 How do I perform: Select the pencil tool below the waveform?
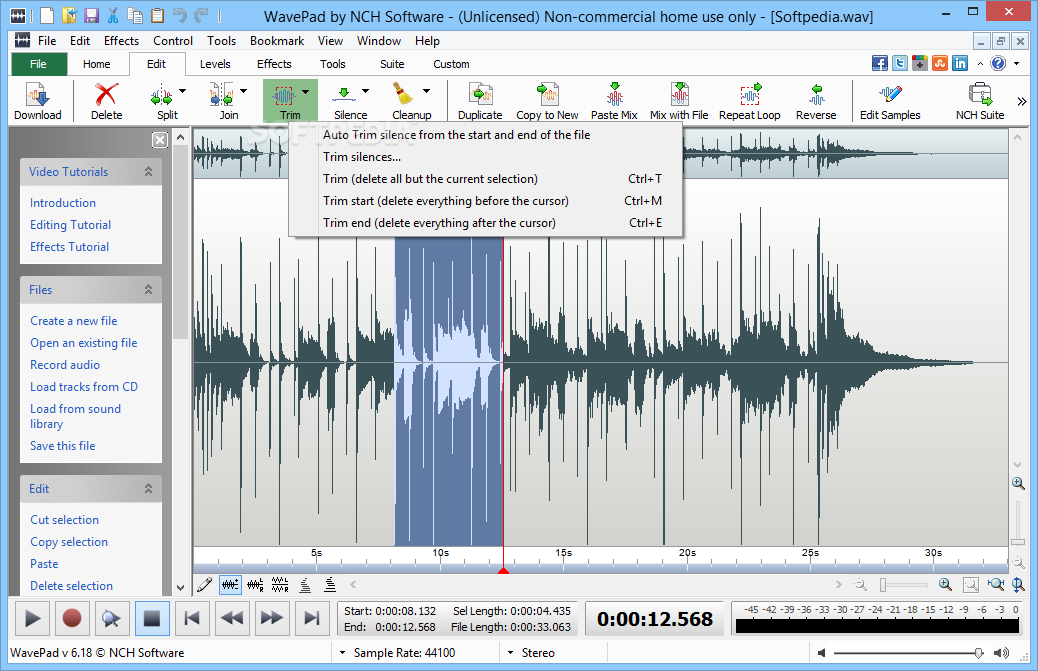205,585
